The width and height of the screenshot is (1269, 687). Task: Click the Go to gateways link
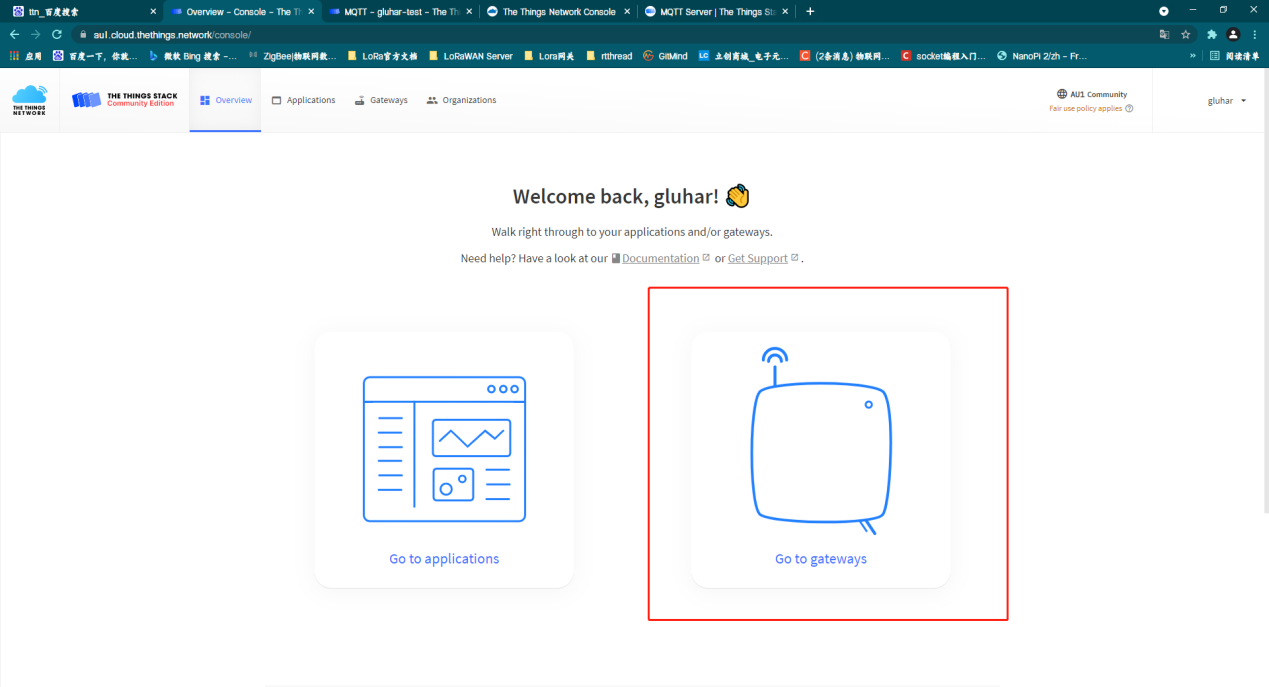tap(820, 559)
